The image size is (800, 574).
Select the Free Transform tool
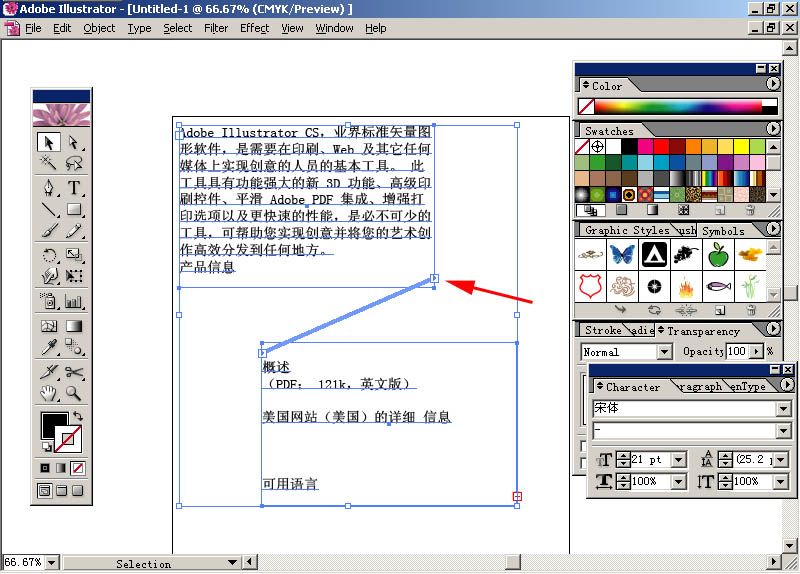point(74,276)
